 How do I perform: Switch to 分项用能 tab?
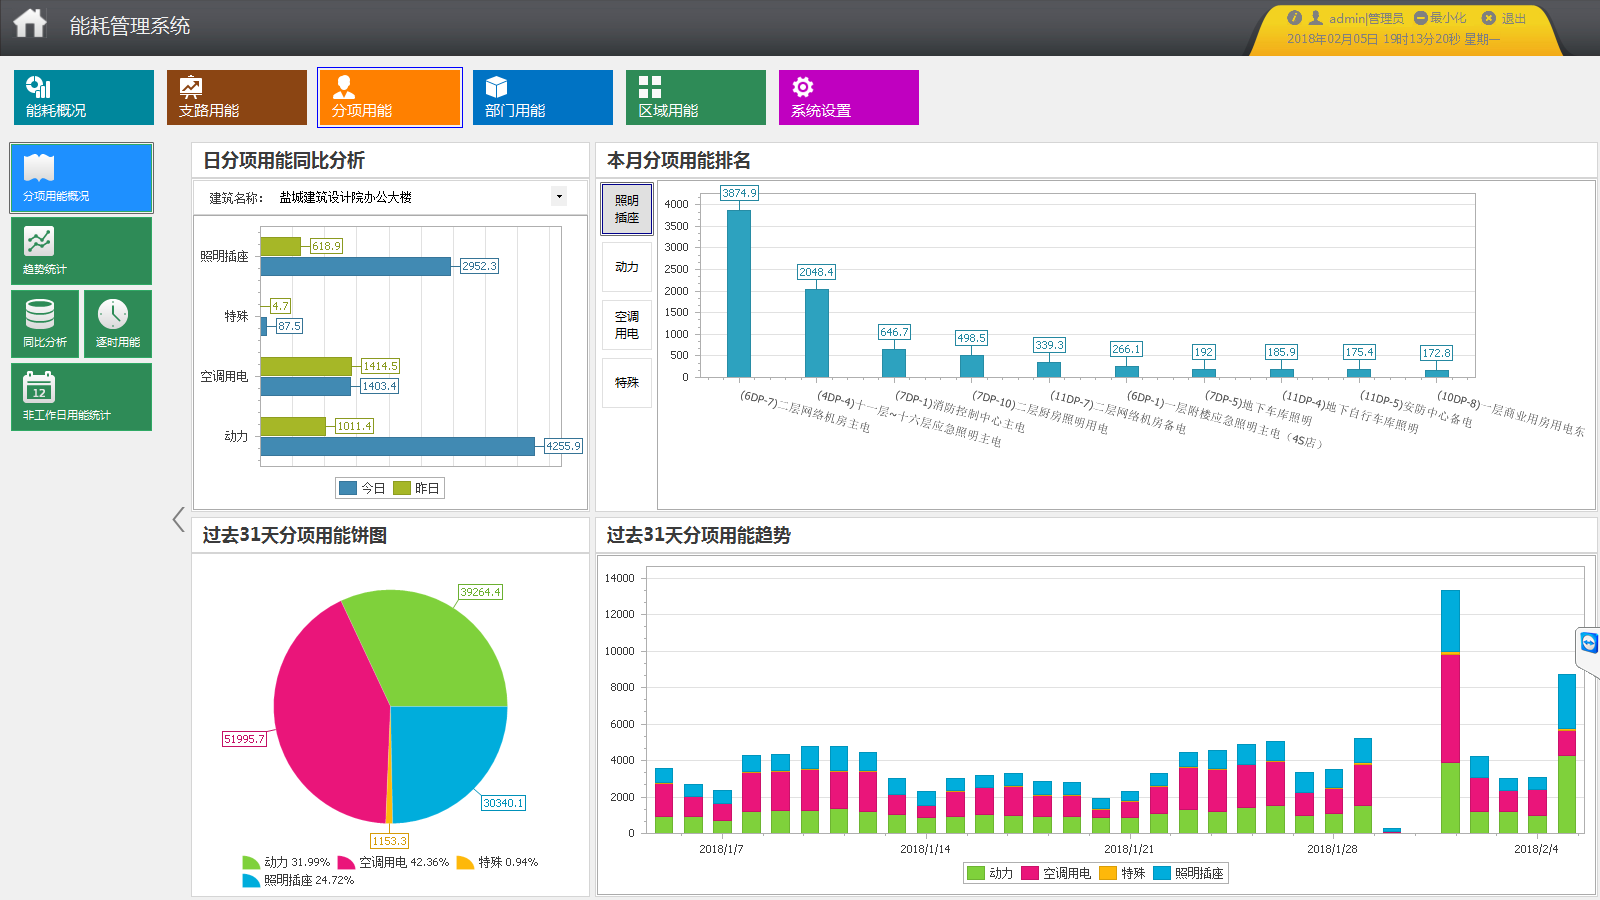point(390,97)
